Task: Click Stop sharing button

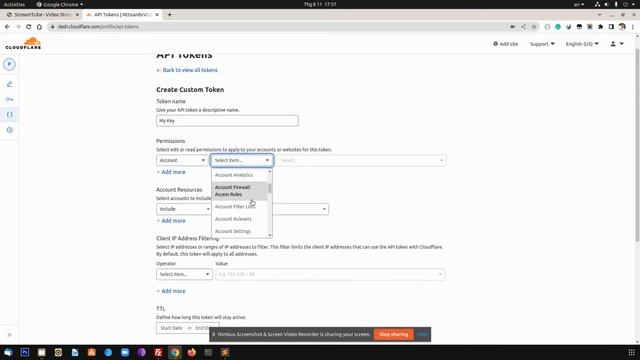Action: [x=393, y=334]
